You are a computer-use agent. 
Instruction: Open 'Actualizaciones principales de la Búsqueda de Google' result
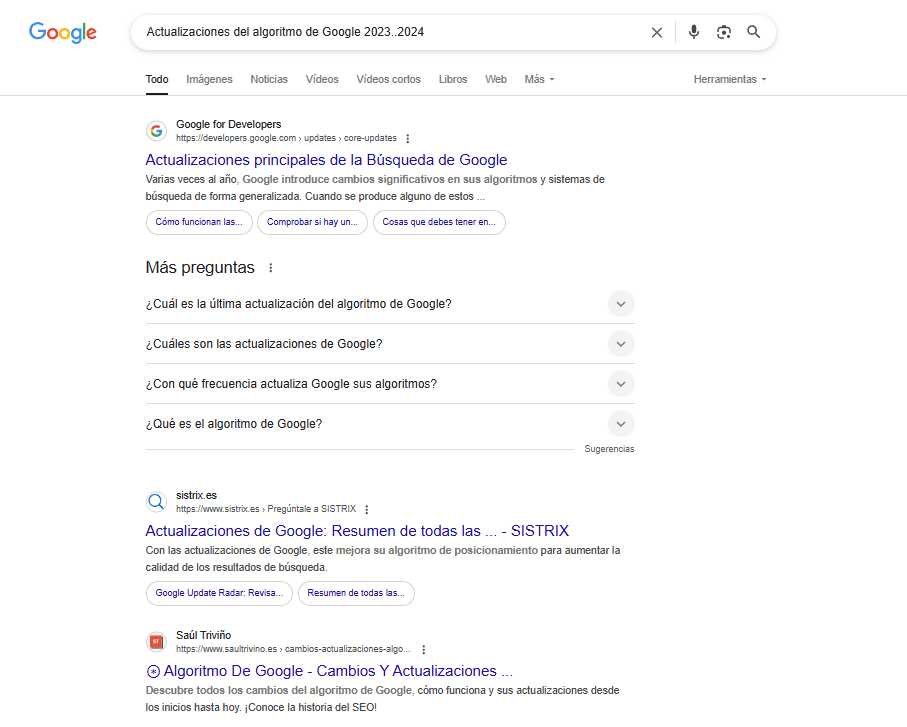326,160
